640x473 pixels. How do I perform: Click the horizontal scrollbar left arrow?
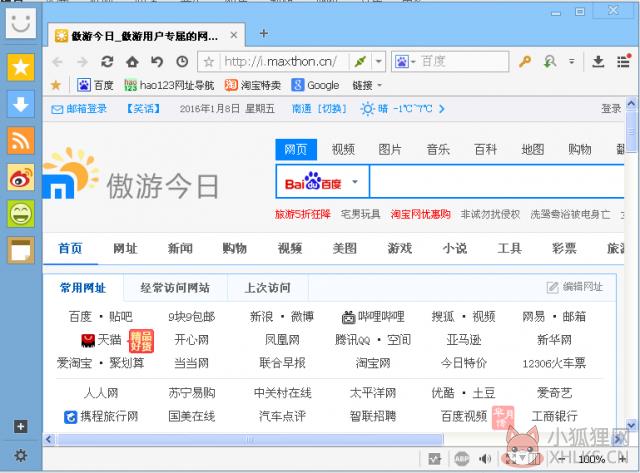pyautogui.click(x=49, y=440)
